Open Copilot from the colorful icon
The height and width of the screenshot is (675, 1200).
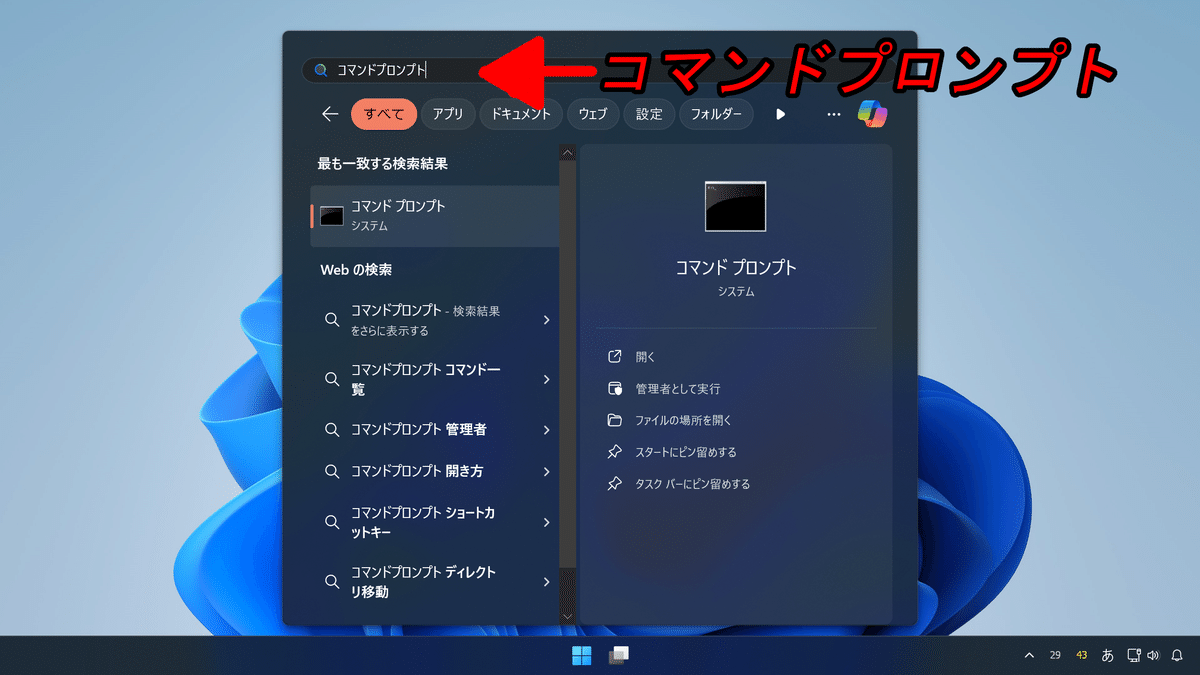point(872,113)
